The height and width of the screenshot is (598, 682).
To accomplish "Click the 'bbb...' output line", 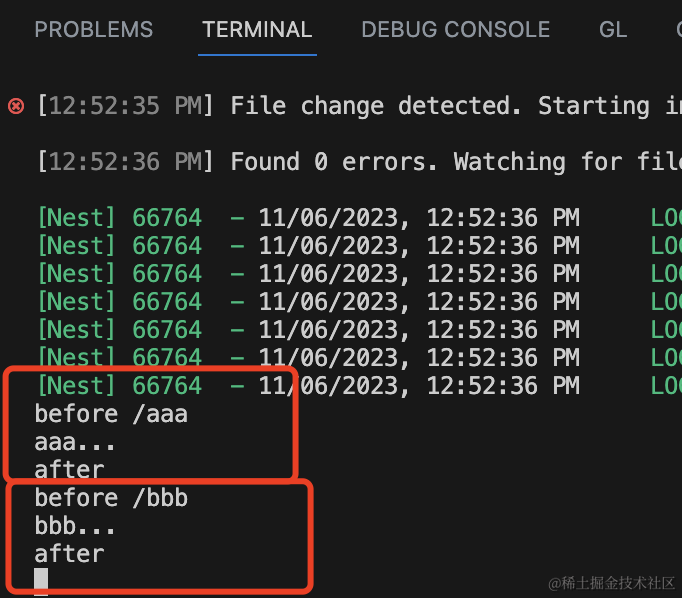I will [76, 525].
